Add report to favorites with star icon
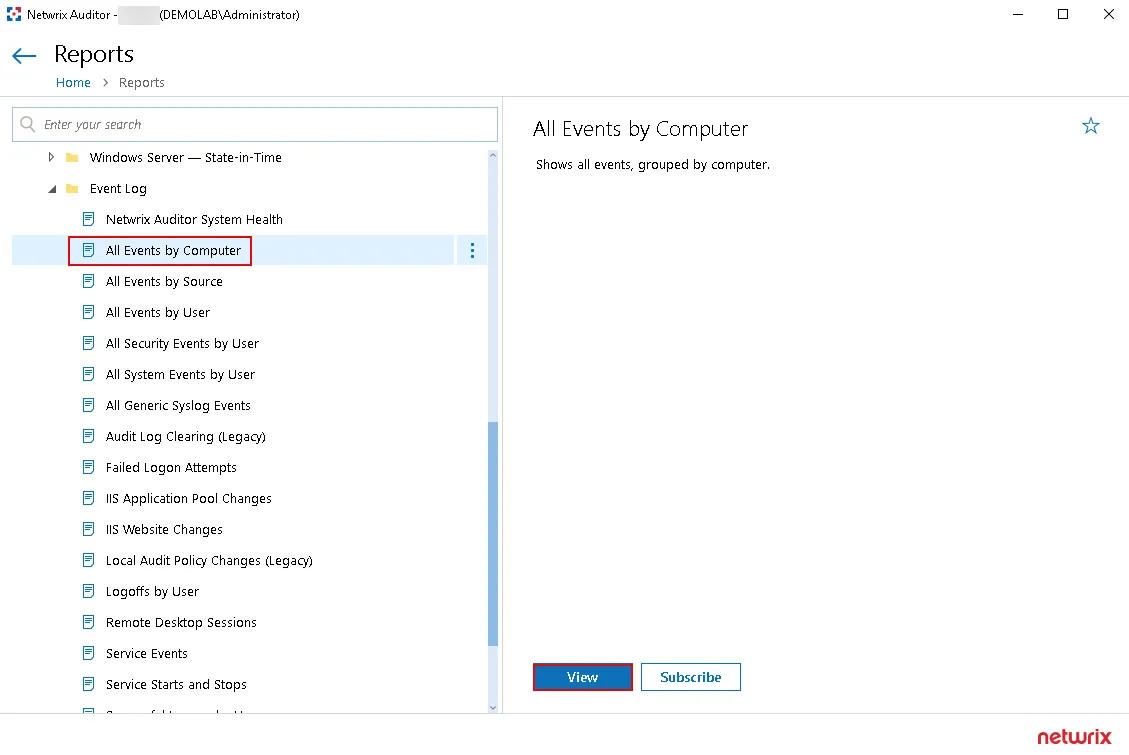 point(1090,126)
